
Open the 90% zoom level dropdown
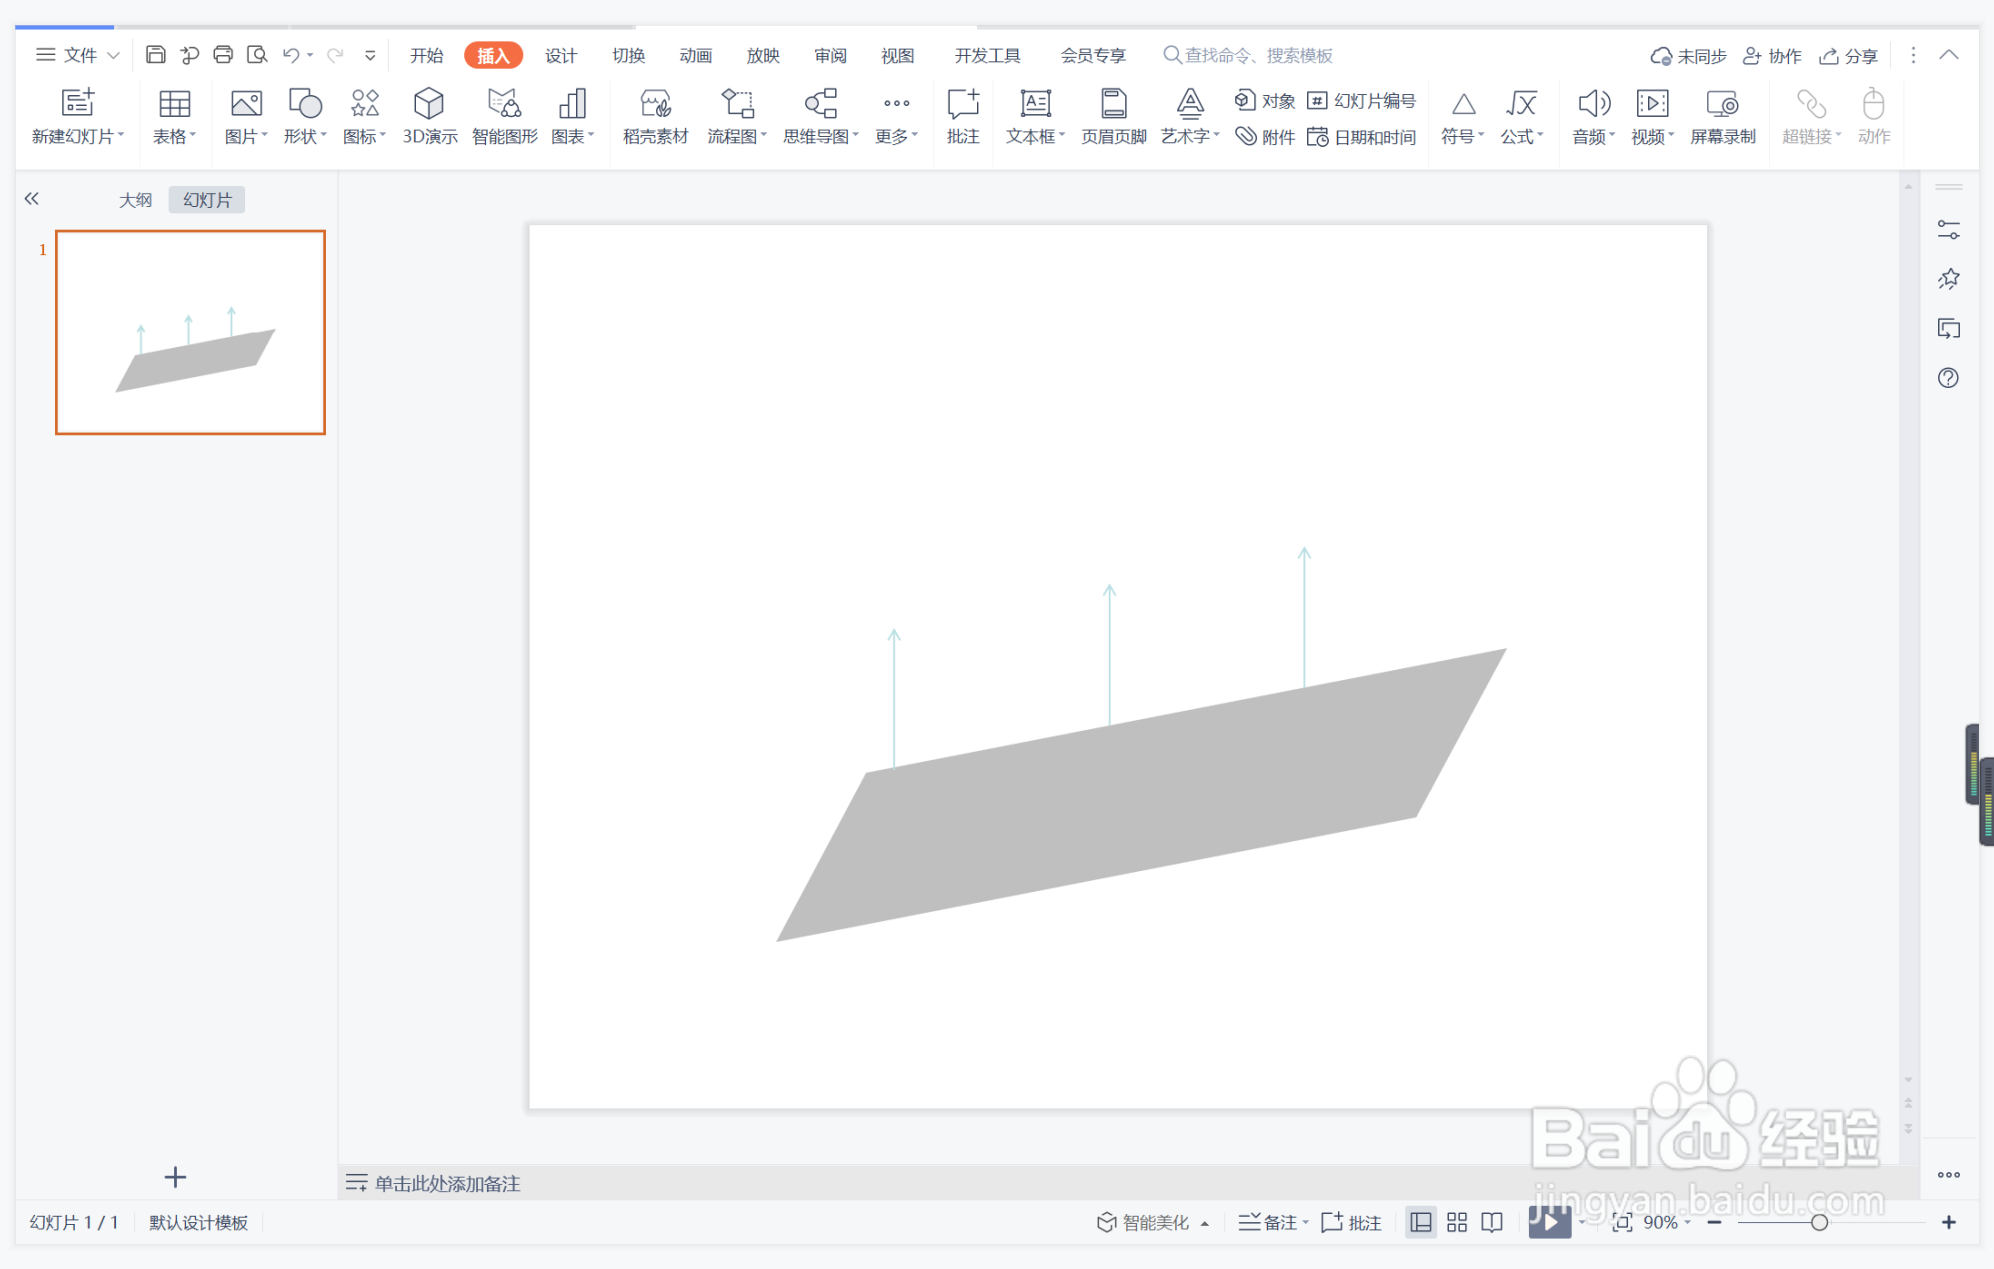tap(1667, 1222)
